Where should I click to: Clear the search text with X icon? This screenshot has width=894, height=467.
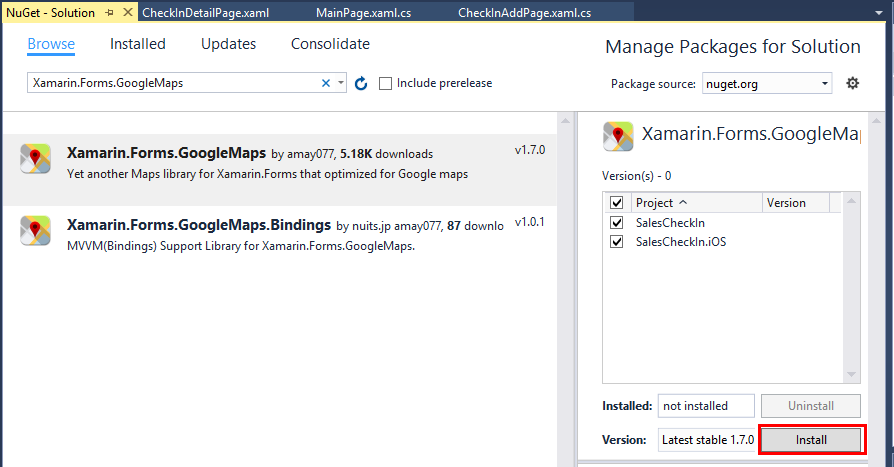[x=326, y=83]
